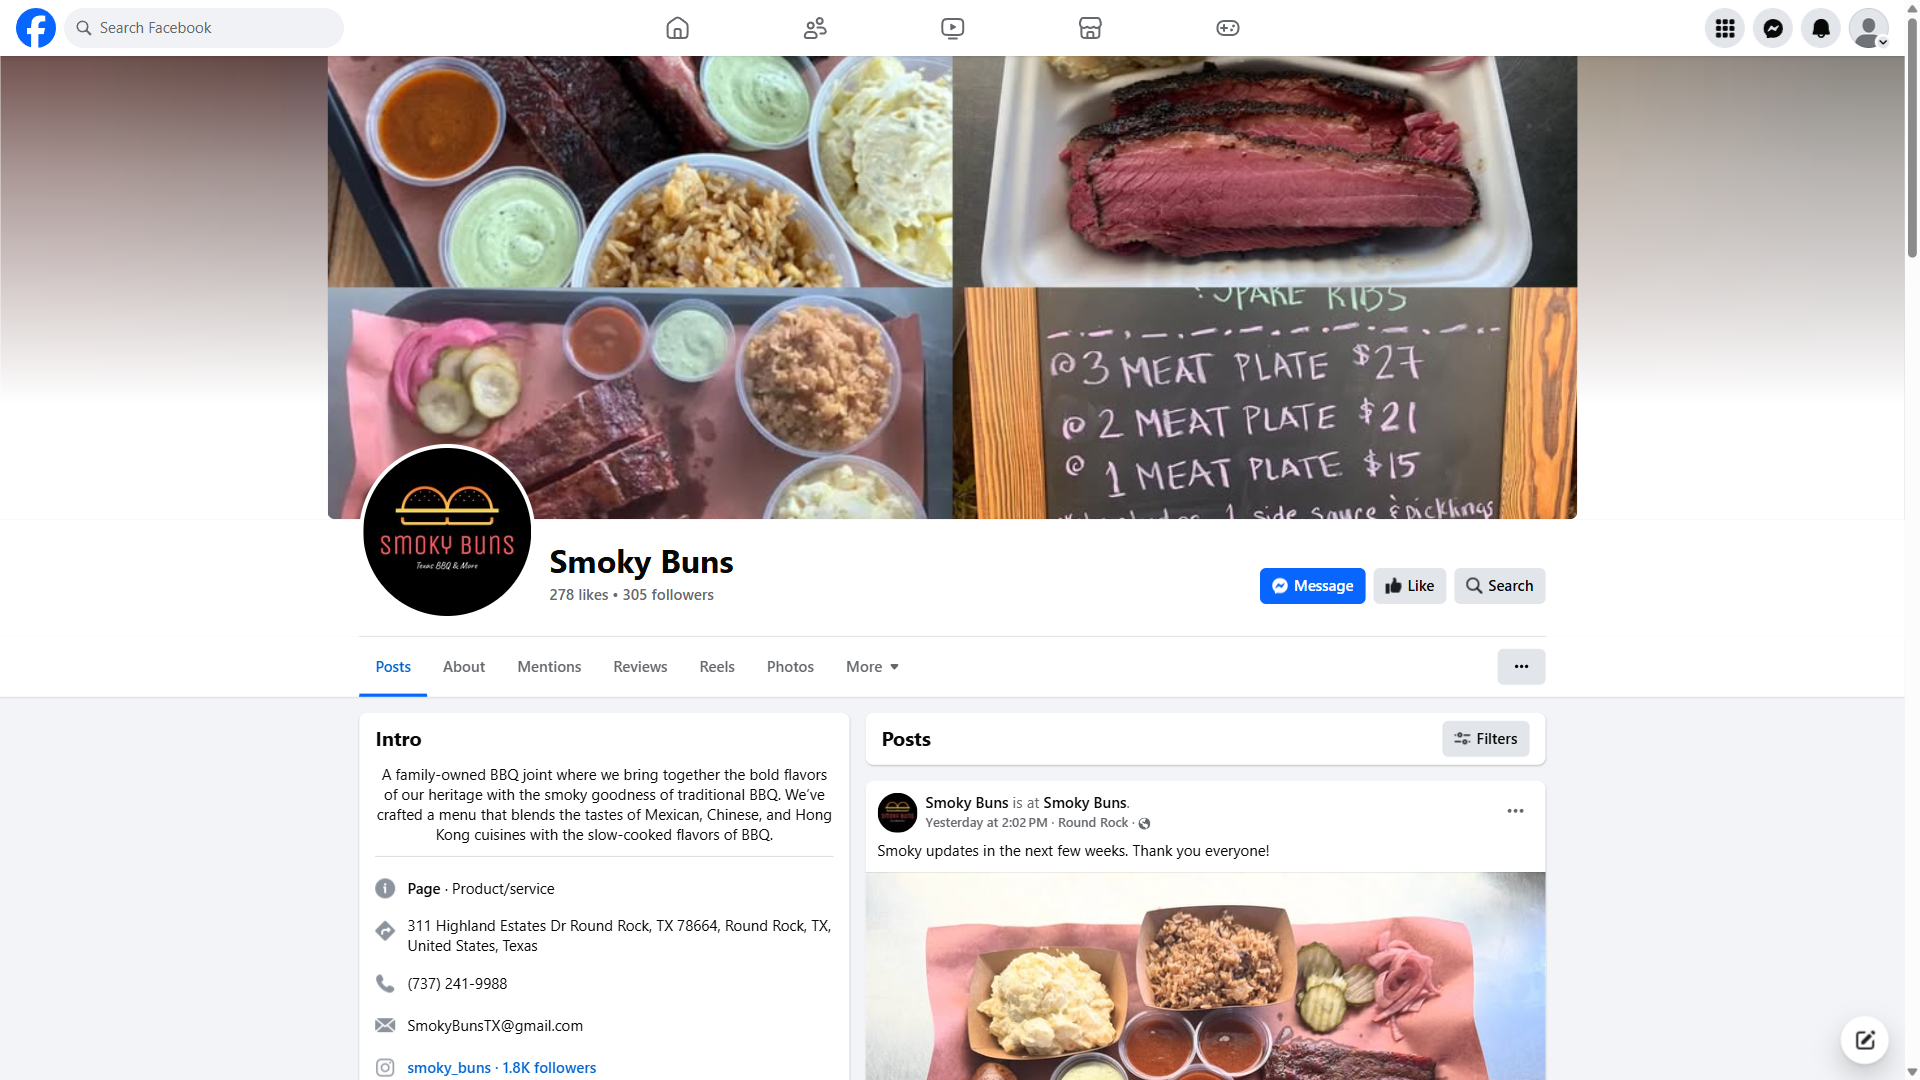Open the Gaming icon
This screenshot has width=1920, height=1080.
[1227, 28]
